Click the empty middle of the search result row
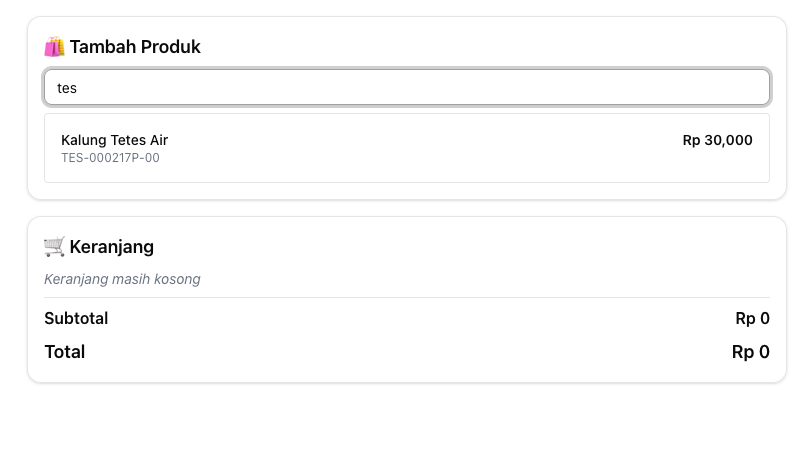 [x=420, y=148]
